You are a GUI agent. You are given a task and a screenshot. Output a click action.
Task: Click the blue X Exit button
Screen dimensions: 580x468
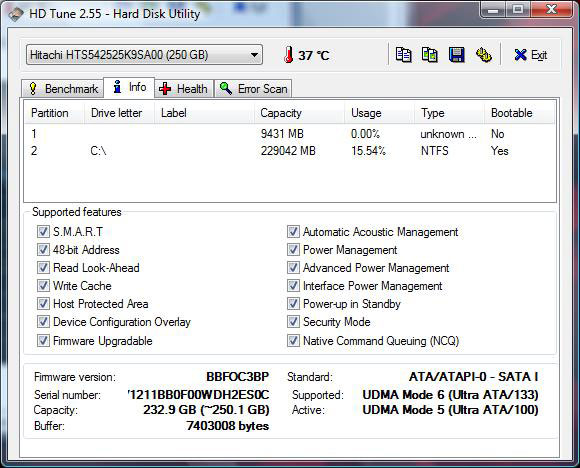click(x=530, y=55)
